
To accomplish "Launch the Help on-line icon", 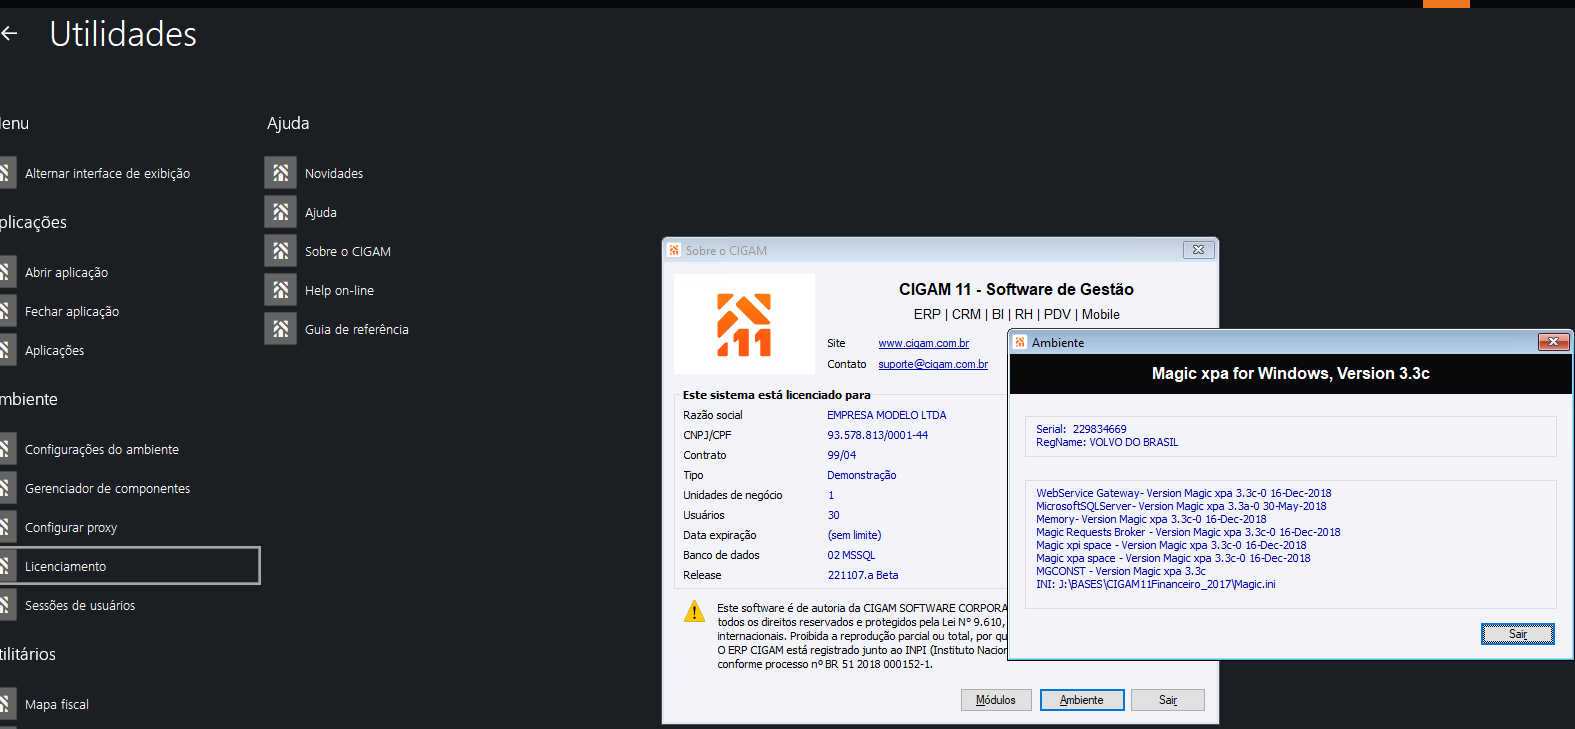I will coord(281,290).
